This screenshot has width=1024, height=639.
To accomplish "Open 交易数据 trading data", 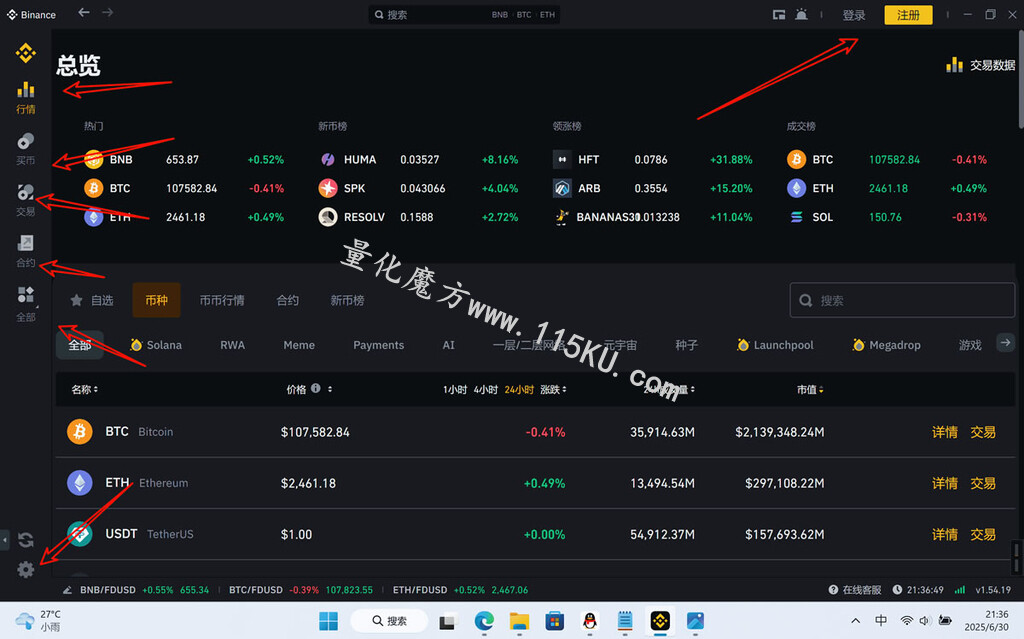I will tap(981, 65).
